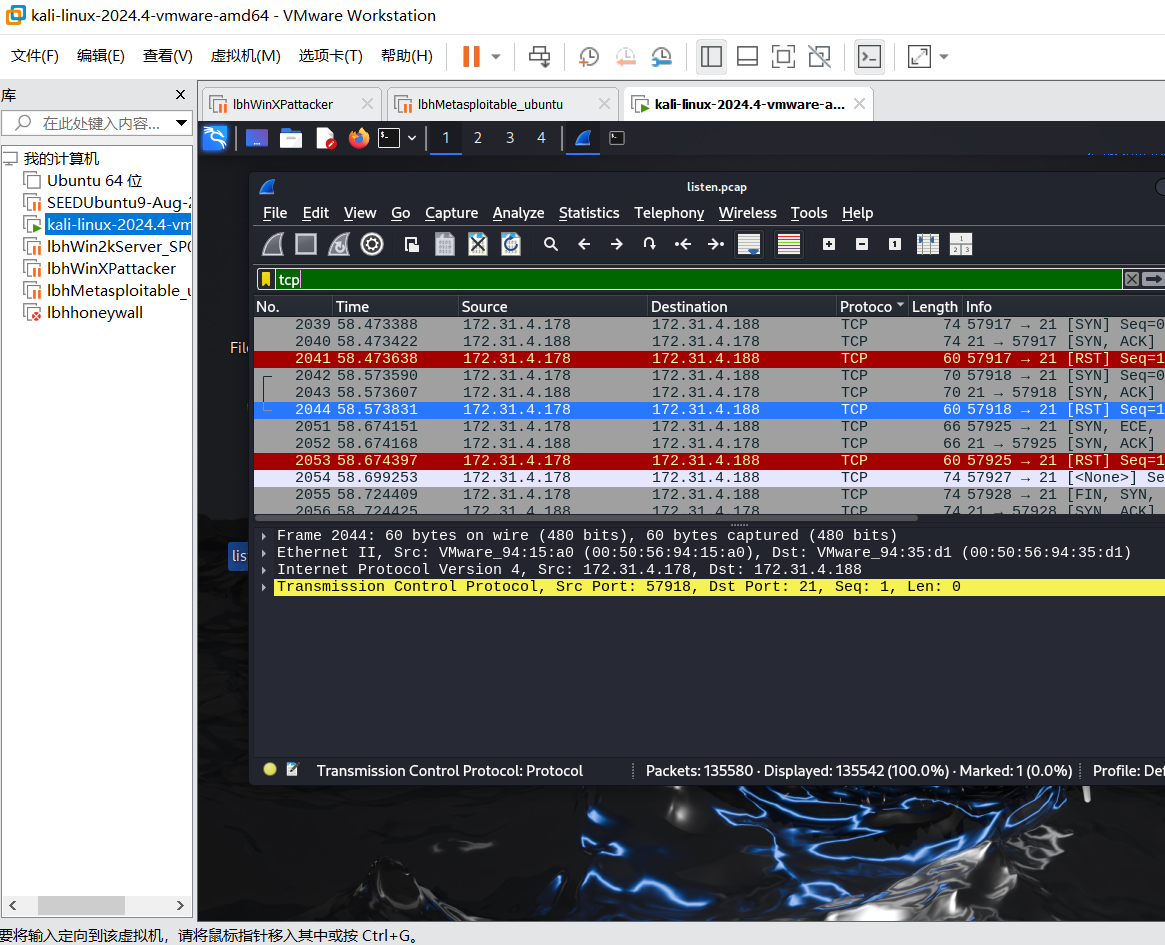Open the Statistics menu
Image resolution: width=1165 pixels, height=945 pixels.
(x=588, y=213)
